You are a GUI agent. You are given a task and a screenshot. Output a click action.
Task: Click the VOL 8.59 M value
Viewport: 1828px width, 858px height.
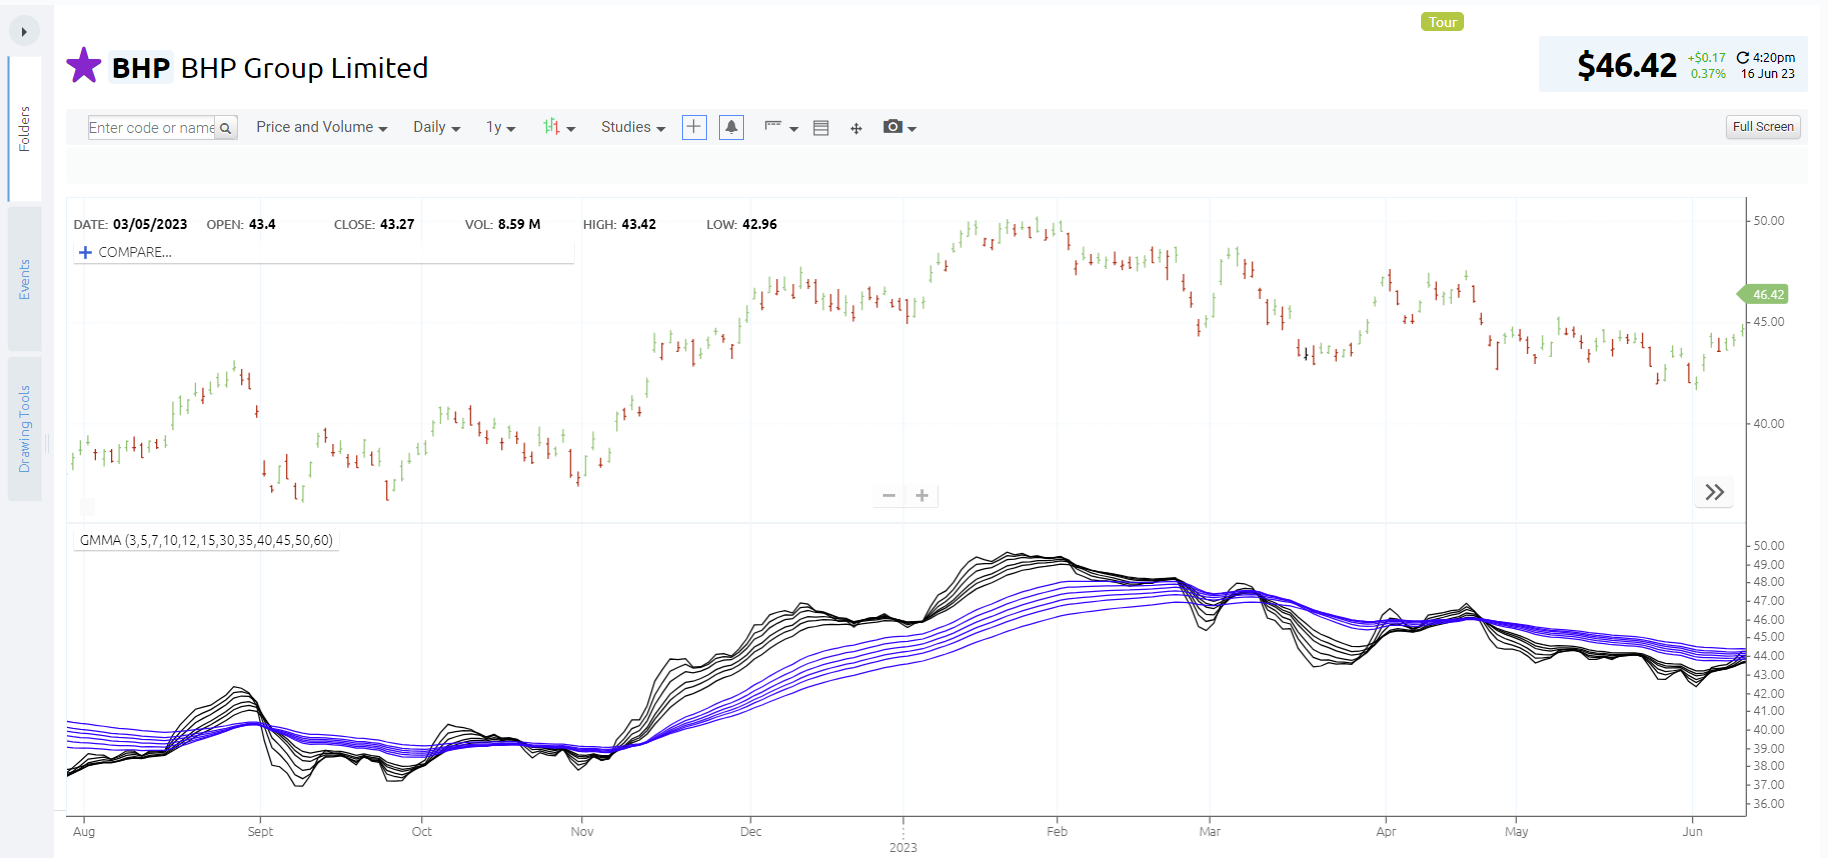click(519, 224)
